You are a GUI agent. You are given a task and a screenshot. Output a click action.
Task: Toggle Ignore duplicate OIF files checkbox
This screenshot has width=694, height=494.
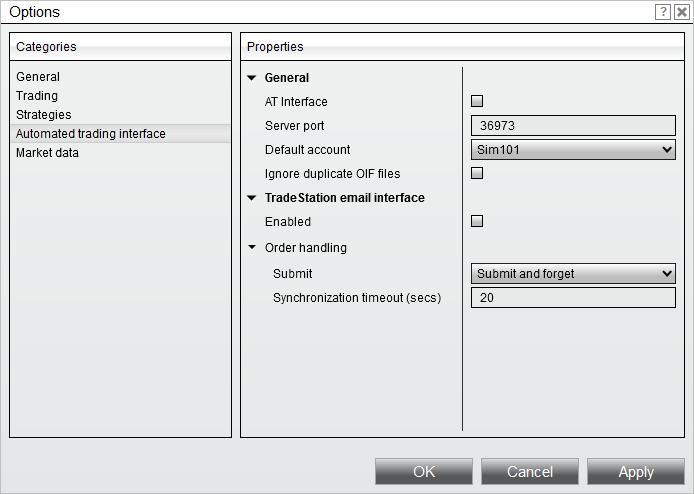click(x=477, y=173)
